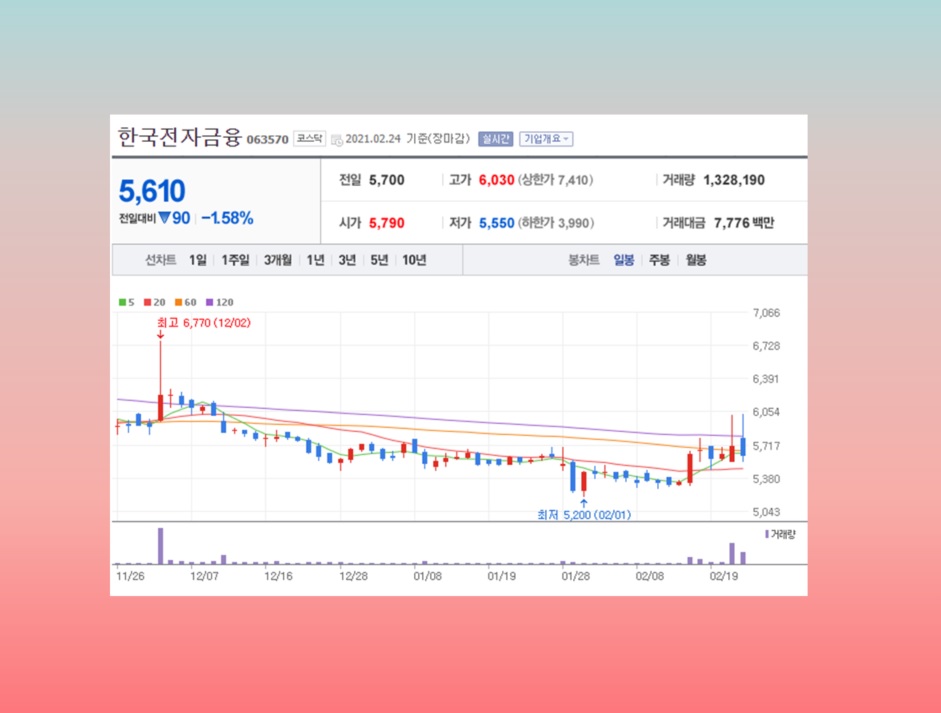Screen dimensions: 941x713
Task: Select the 10년 line chart tab
Action: tap(414, 260)
